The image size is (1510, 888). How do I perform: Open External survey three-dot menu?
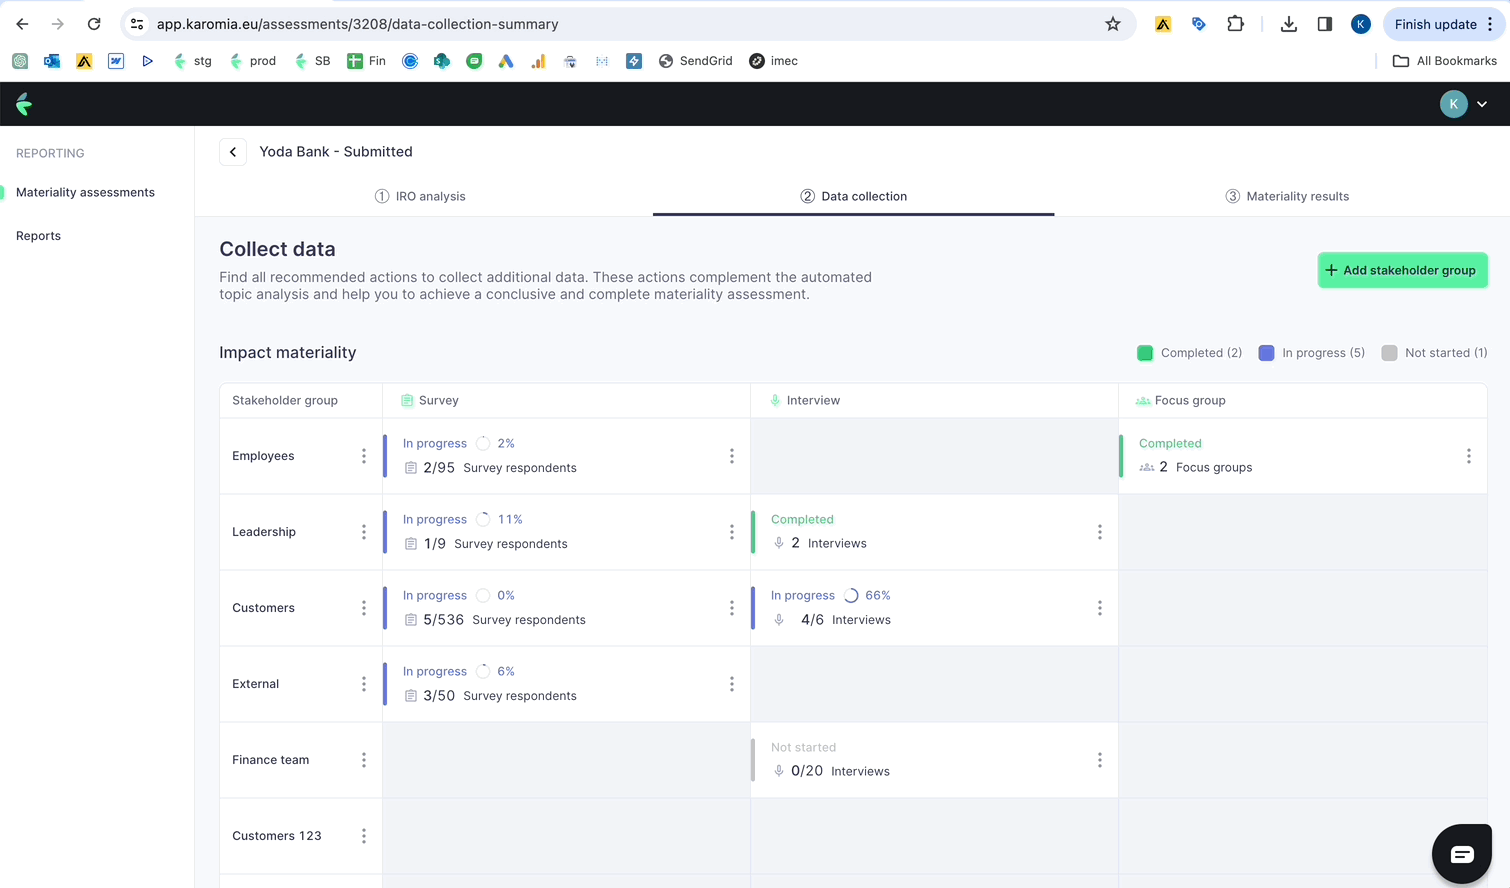(732, 684)
